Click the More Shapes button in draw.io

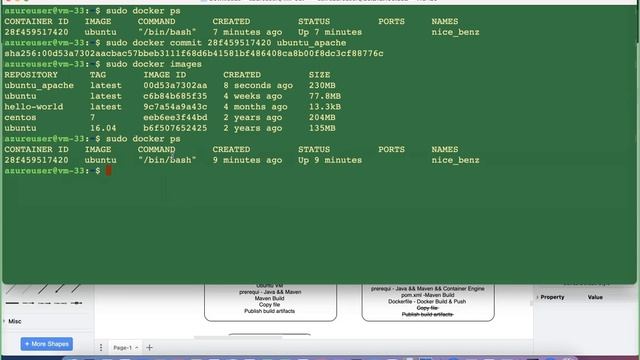(x=47, y=344)
